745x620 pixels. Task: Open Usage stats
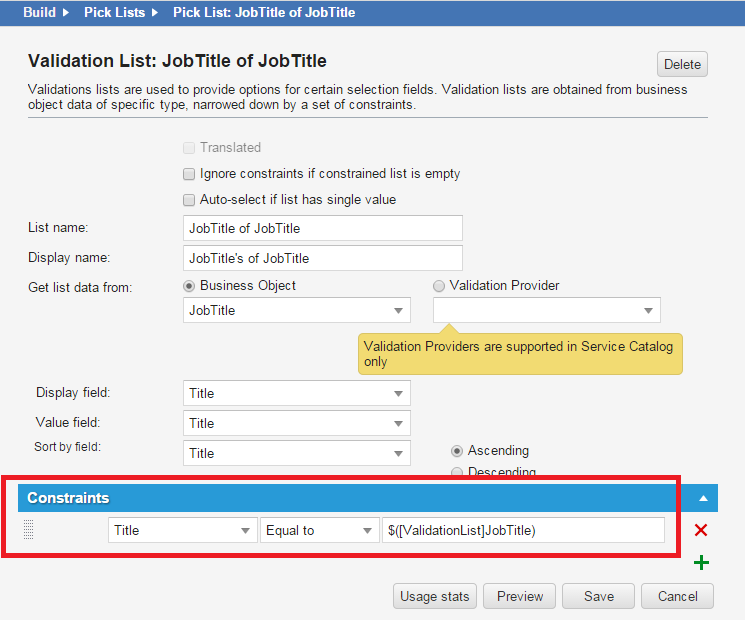tap(434, 597)
